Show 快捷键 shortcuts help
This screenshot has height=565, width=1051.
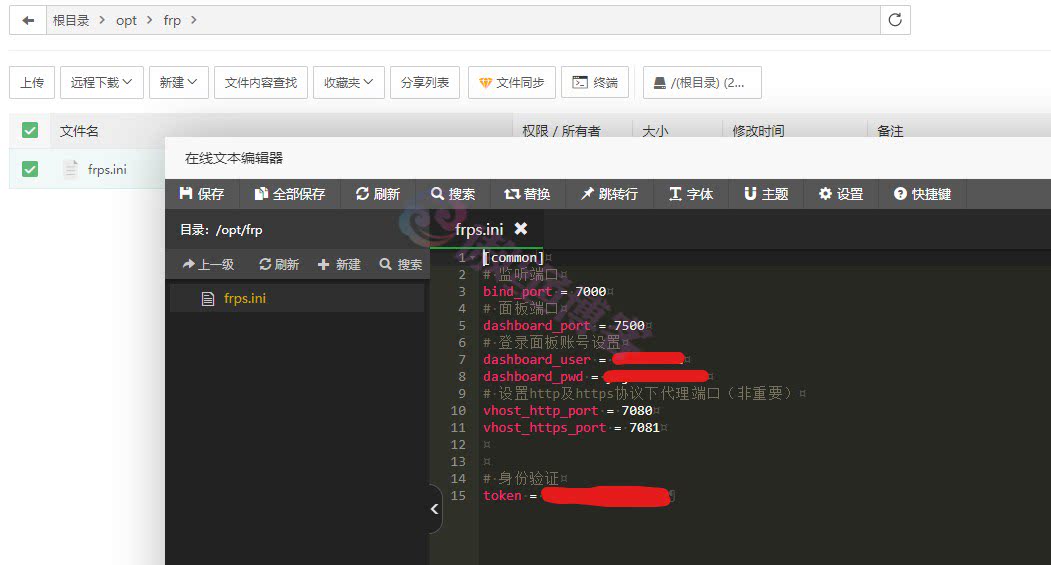(922, 194)
